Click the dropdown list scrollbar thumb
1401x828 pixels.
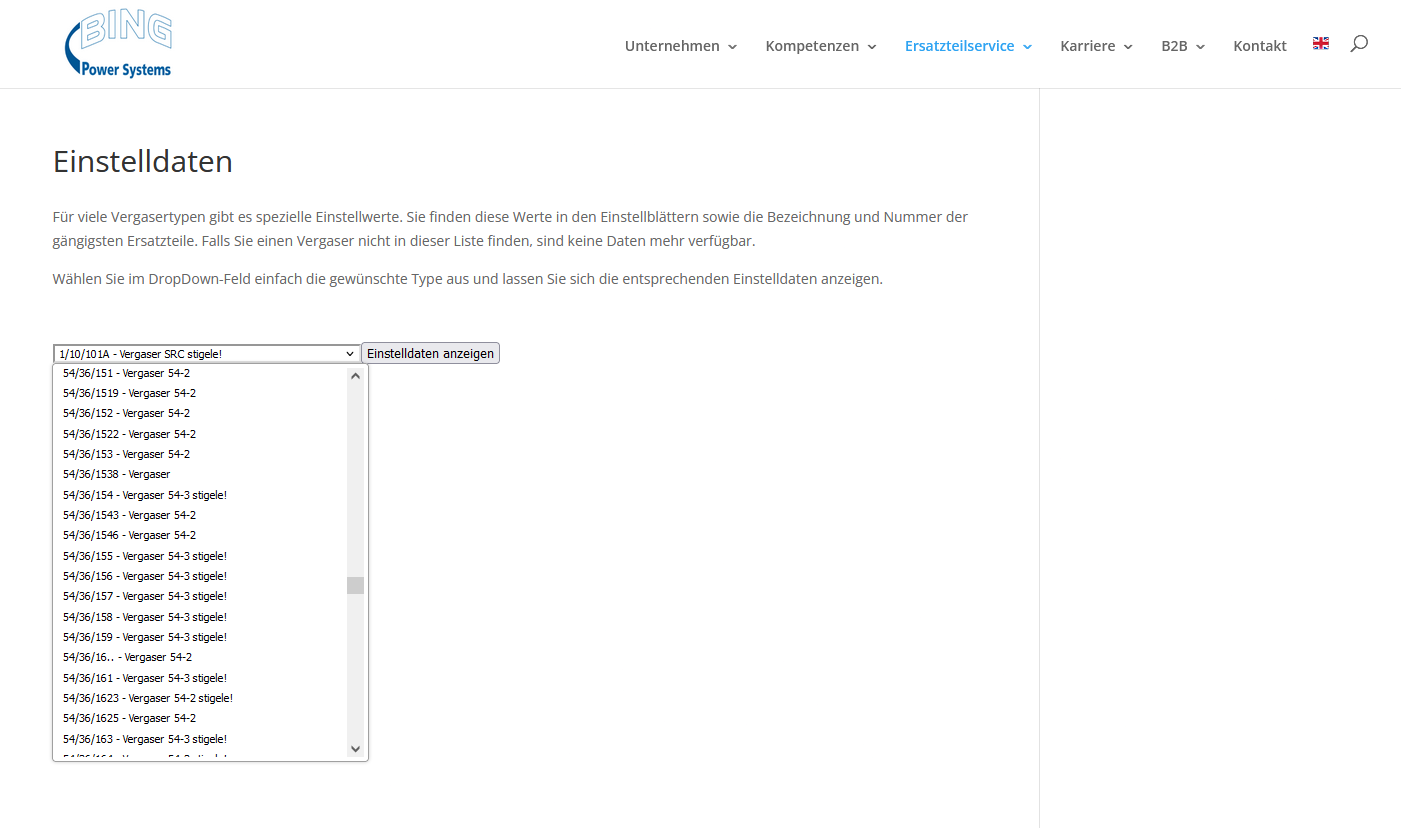pyautogui.click(x=355, y=585)
